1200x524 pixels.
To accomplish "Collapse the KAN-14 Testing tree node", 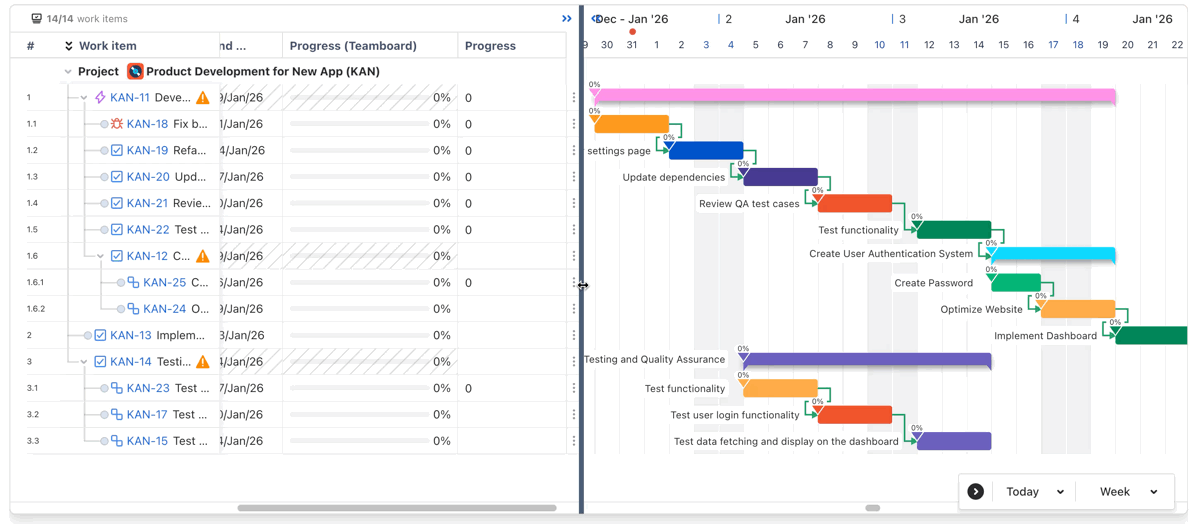I will point(84,362).
